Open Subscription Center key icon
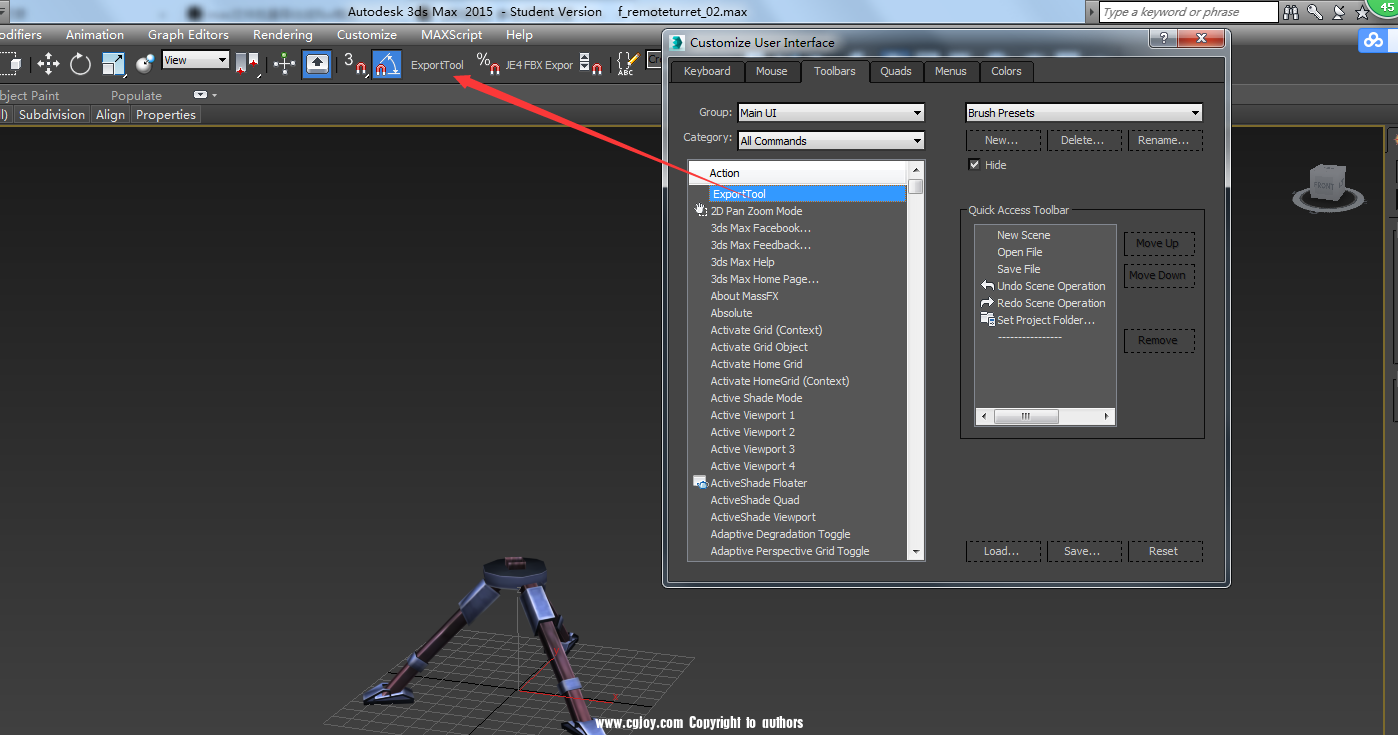 [1315, 12]
